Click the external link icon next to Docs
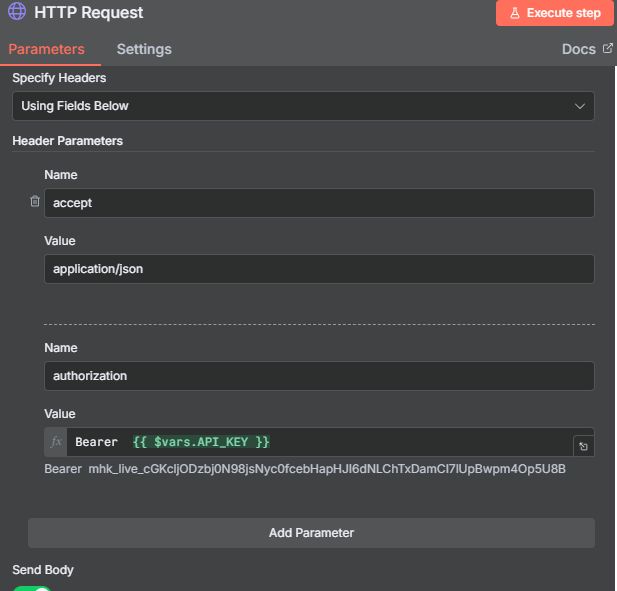Screen dimensions: 617x591 607,48
